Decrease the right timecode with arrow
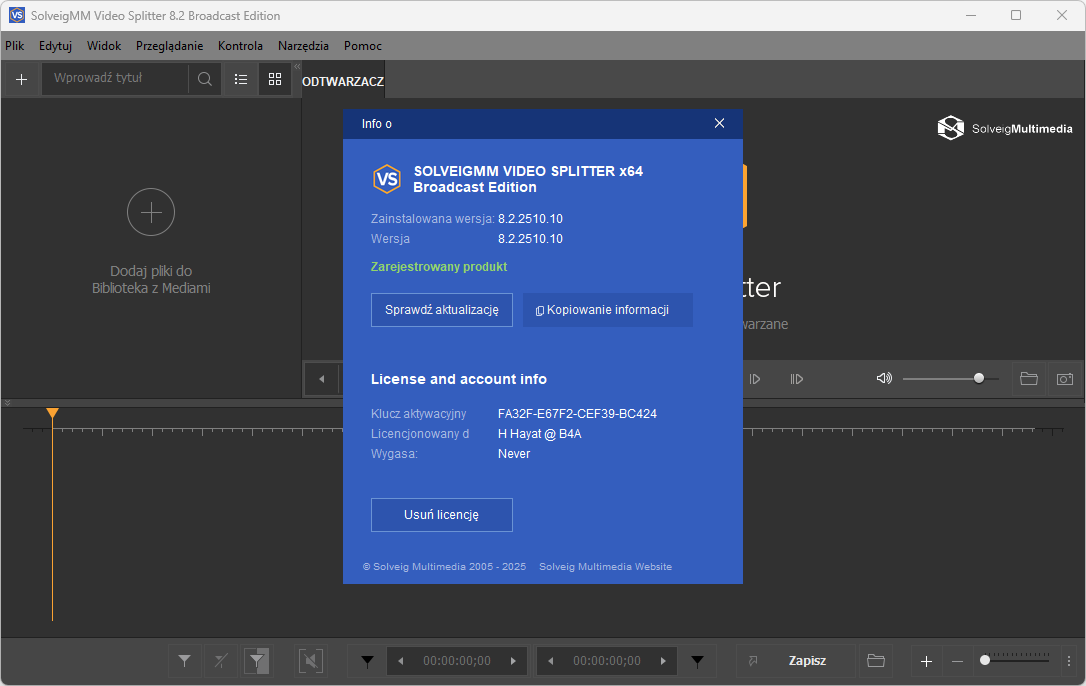This screenshot has height=686, width=1086. tap(551, 661)
